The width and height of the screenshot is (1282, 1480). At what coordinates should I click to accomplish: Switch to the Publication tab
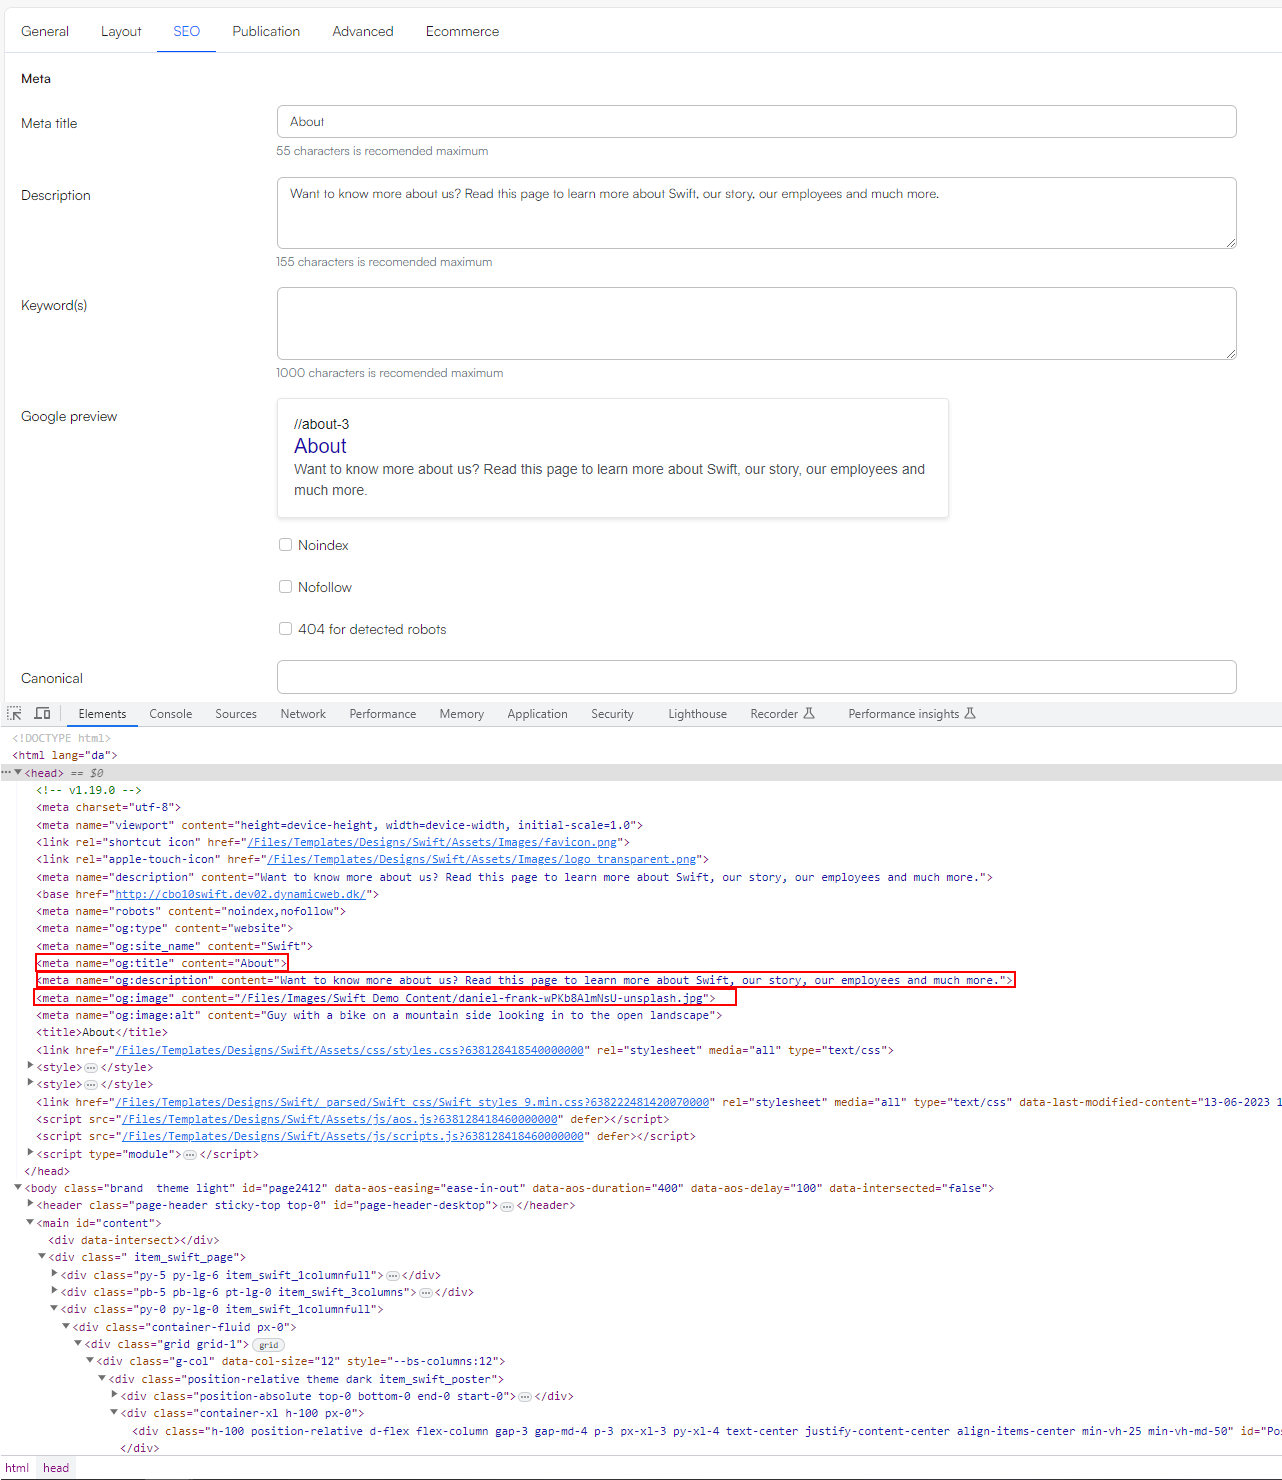tap(266, 31)
